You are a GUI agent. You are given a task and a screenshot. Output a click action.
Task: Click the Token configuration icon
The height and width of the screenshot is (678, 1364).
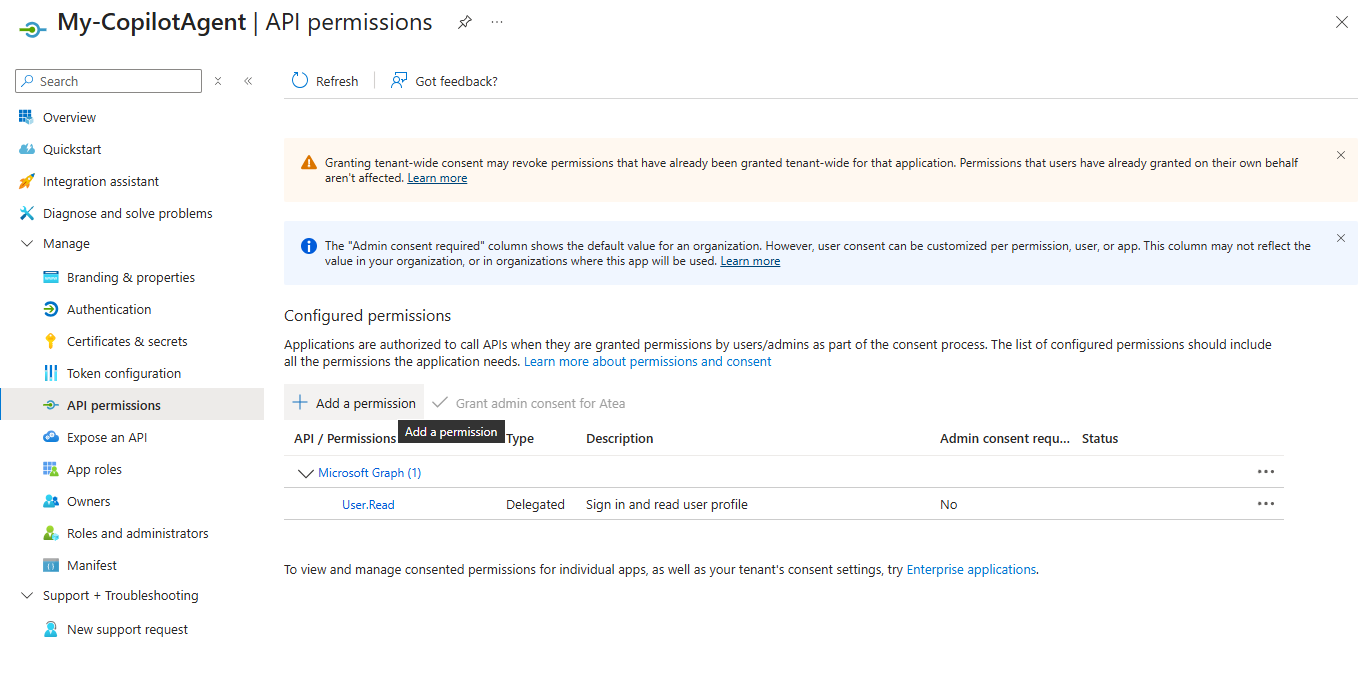(x=50, y=373)
